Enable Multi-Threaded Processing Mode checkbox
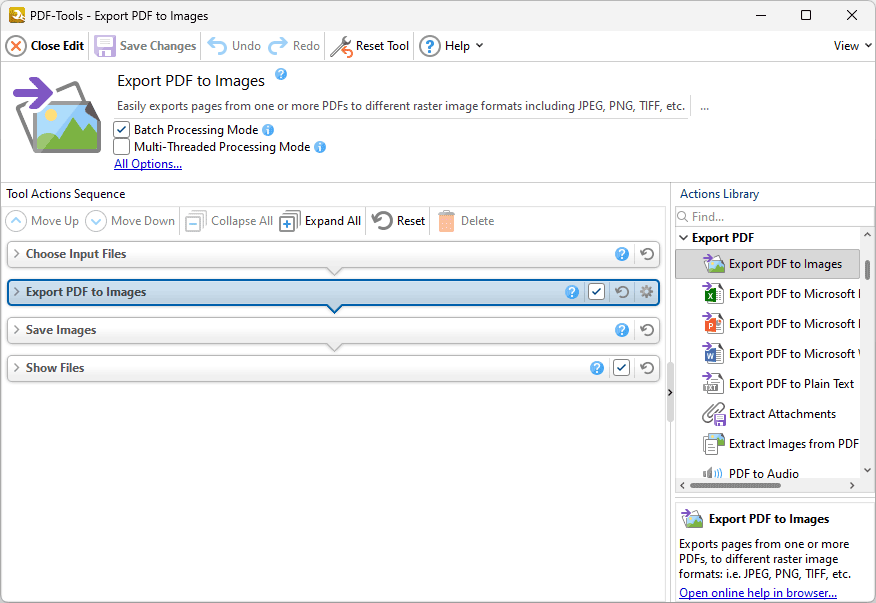 [121, 147]
